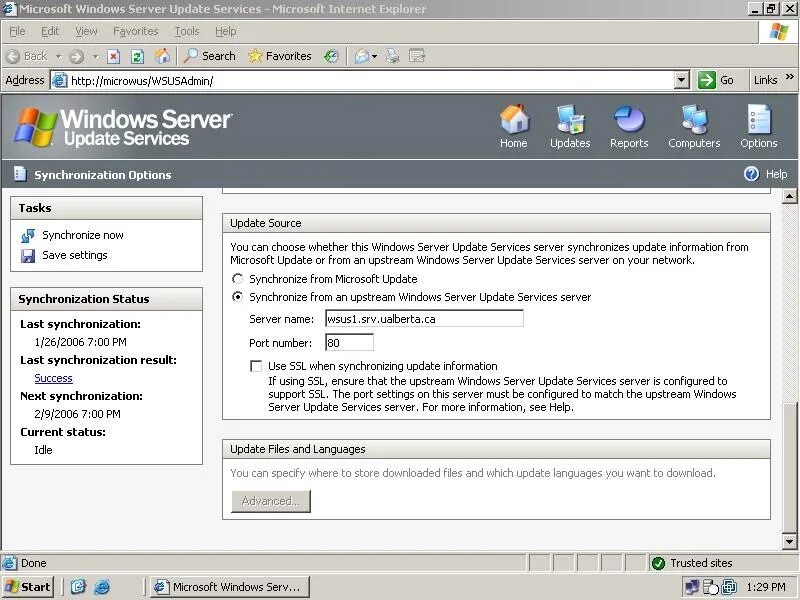This screenshot has width=800, height=600.
Task: Refresh the page with the green arrows icon
Action: point(137,56)
